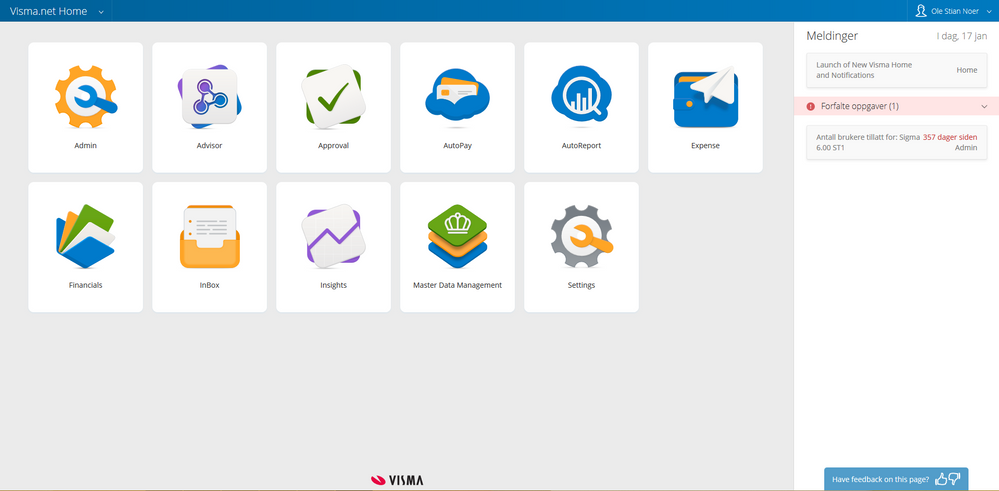Open the Visma.net Home dropdown arrow
This screenshot has height=491, width=999.
(x=101, y=12)
